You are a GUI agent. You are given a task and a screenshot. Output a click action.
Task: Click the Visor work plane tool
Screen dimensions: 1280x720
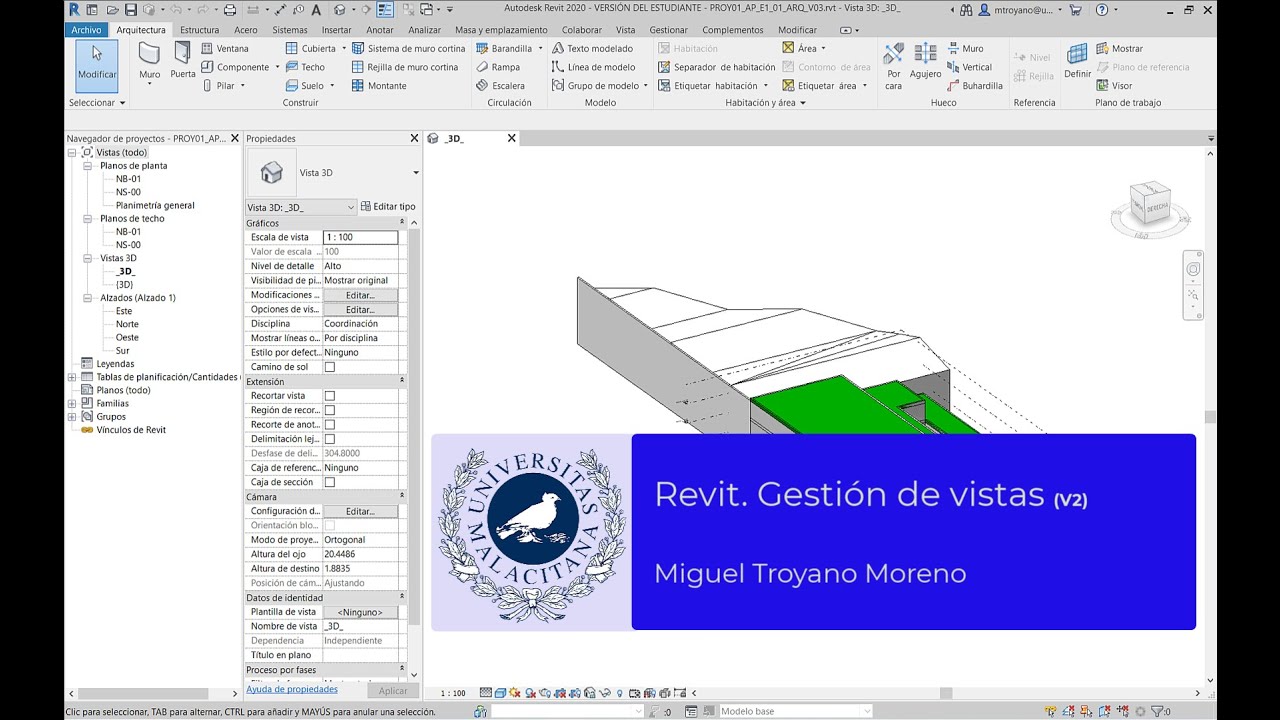(x=1114, y=86)
